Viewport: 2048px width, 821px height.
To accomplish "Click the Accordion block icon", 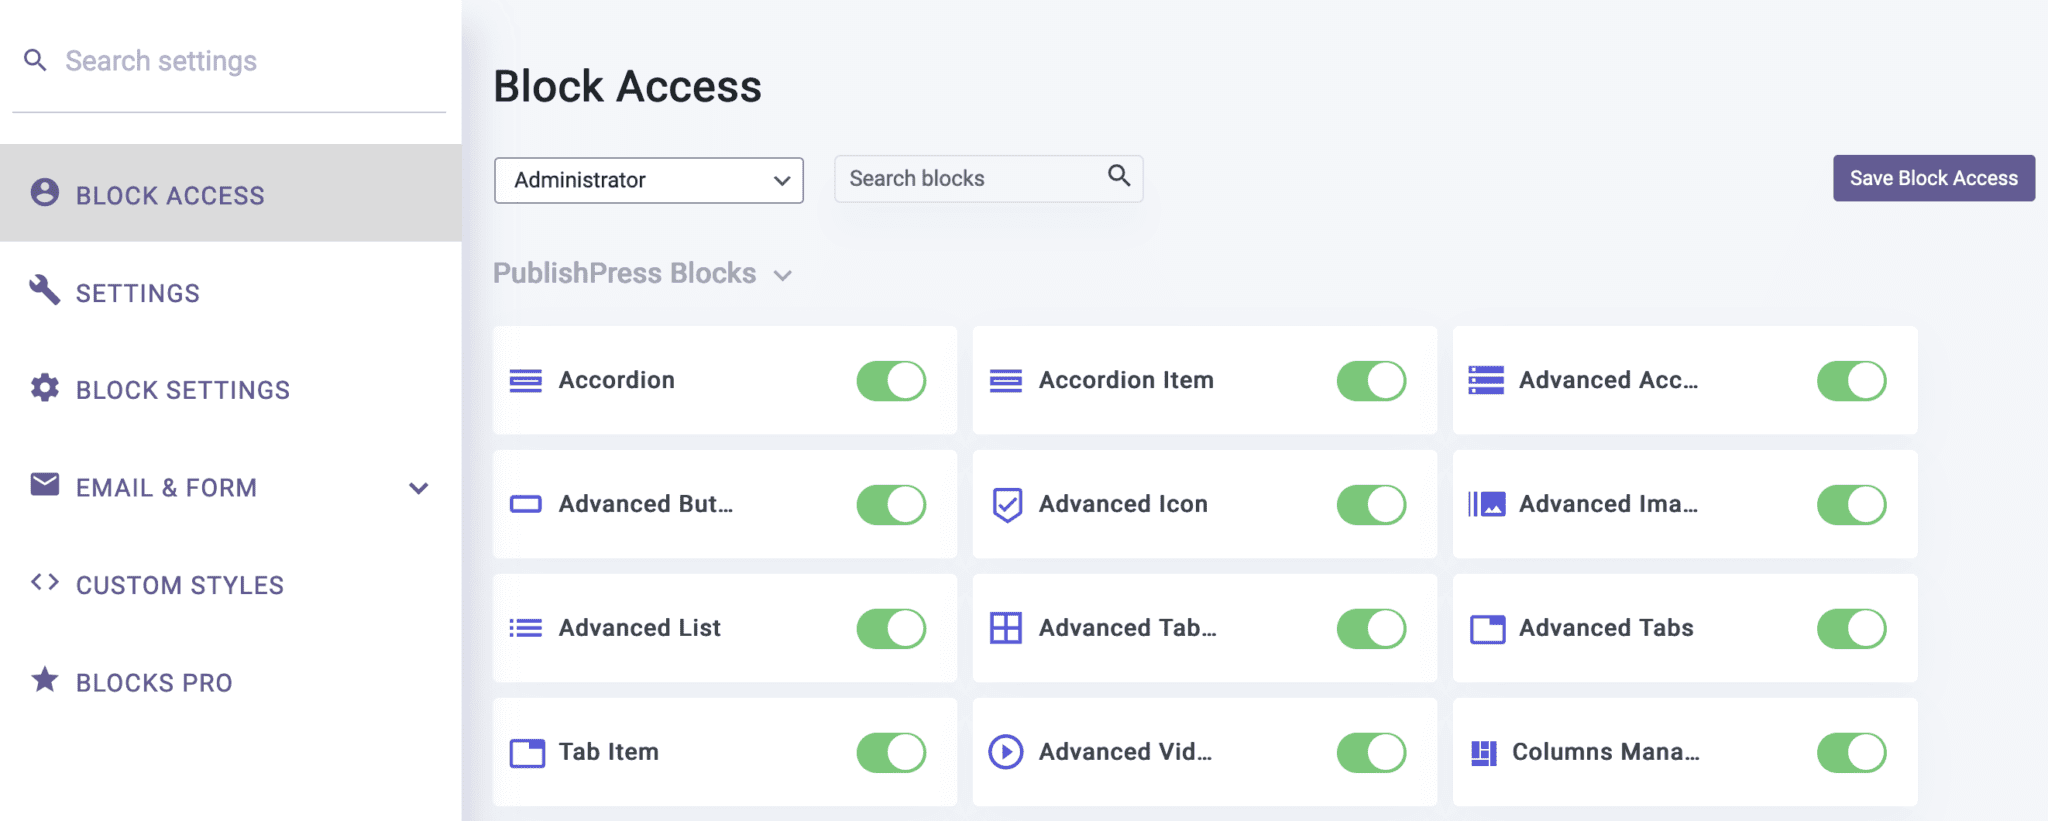I will pyautogui.click(x=526, y=381).
